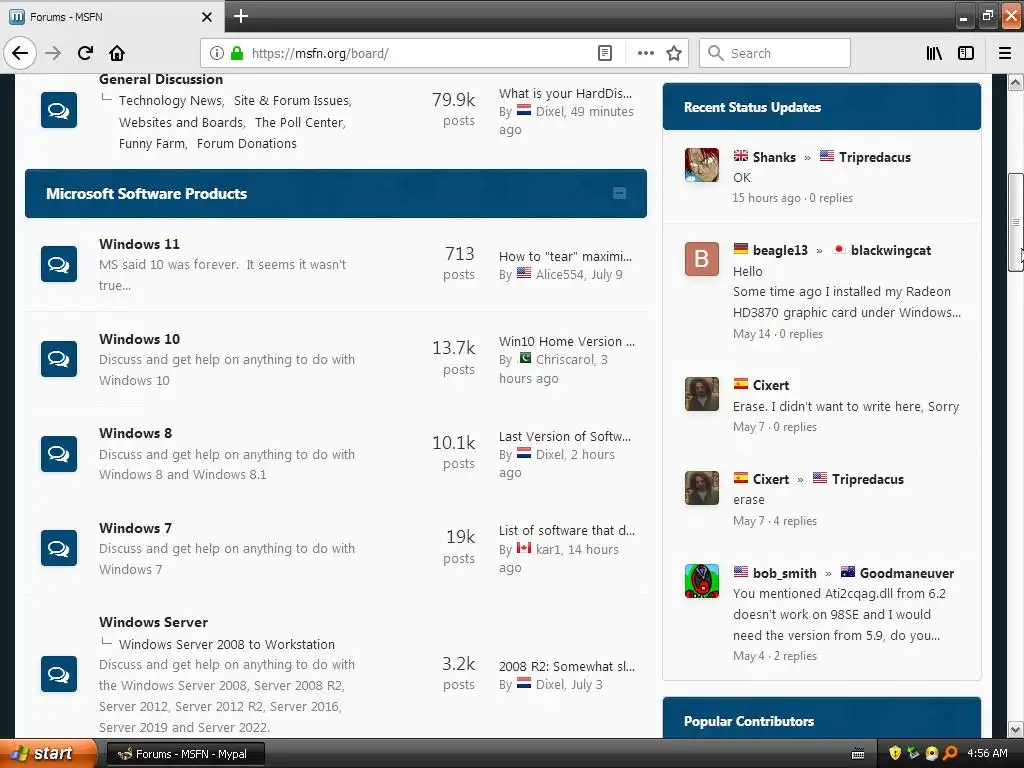The height and width of the screenshot is (768, 1024).
Task: Open the Windows 10 forum link
Action: pos(139,339)
